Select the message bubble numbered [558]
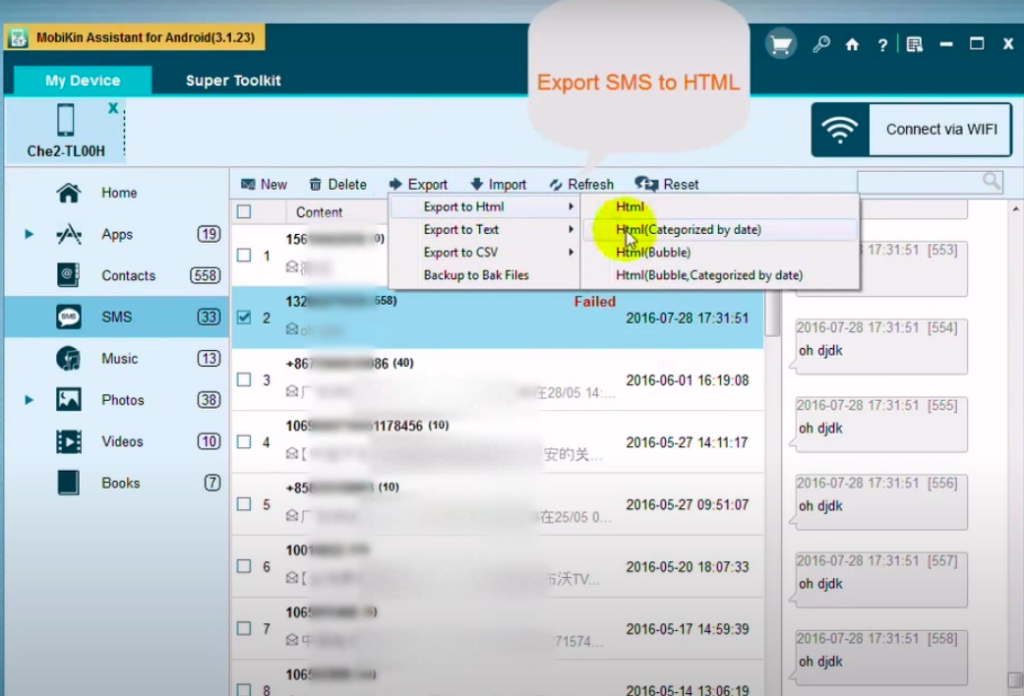The width and height of the screenshot is (1024, 696). click(880, 657)
